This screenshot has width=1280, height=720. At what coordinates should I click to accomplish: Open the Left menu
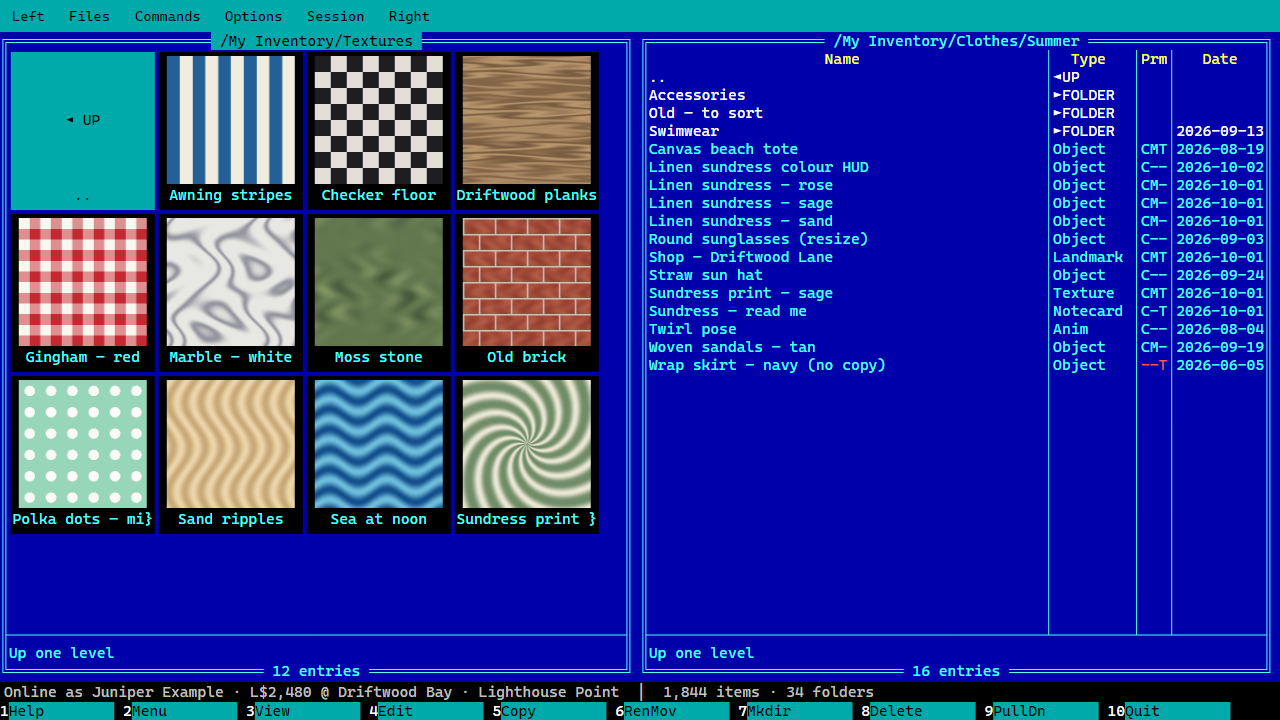pos(28,16)
